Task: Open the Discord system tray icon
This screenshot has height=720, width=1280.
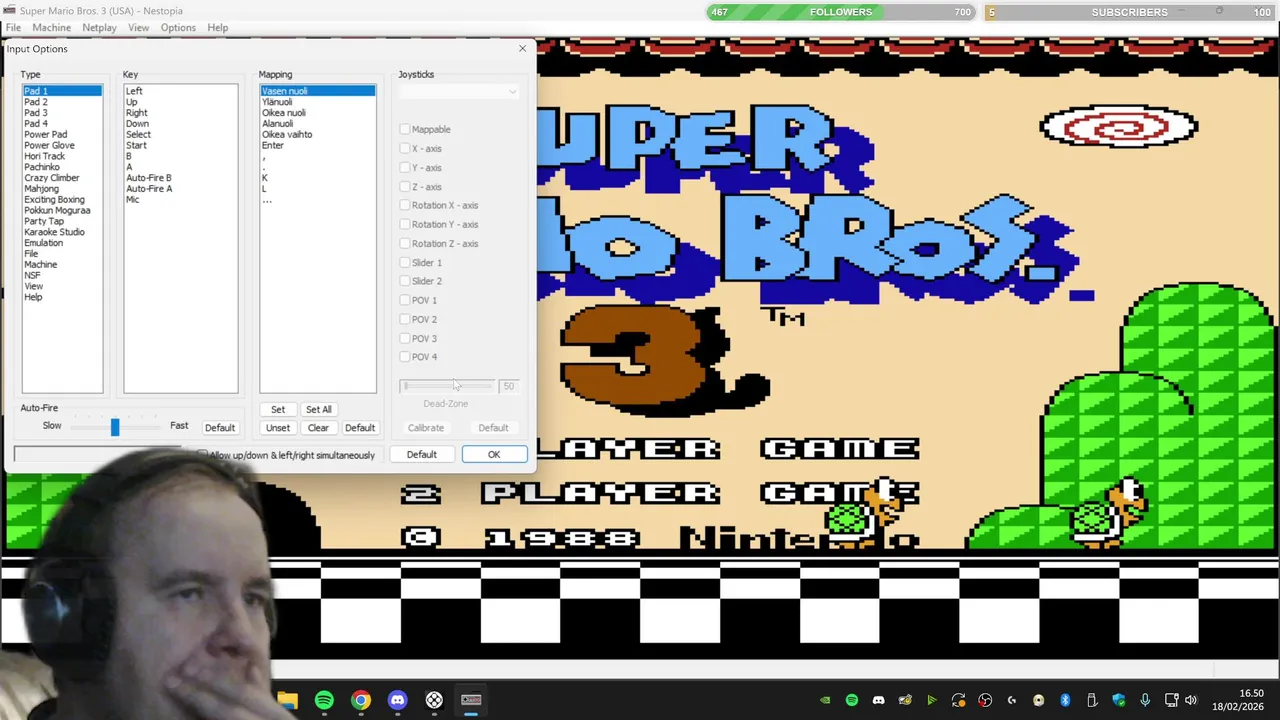Action: (x=878, y=700)
